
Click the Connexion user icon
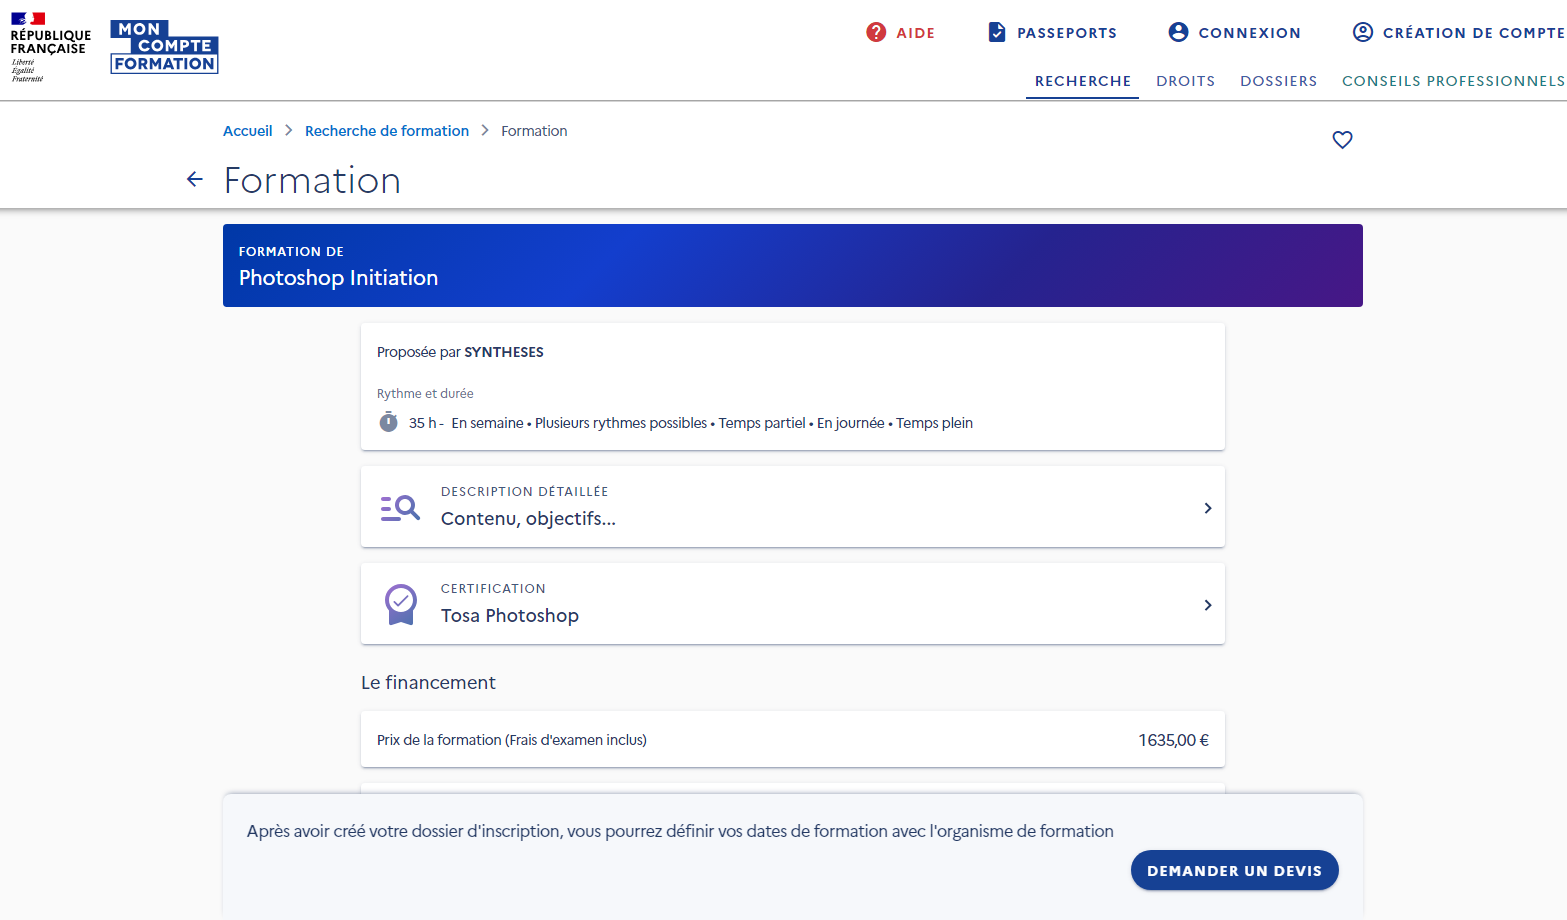point(1179,32)
